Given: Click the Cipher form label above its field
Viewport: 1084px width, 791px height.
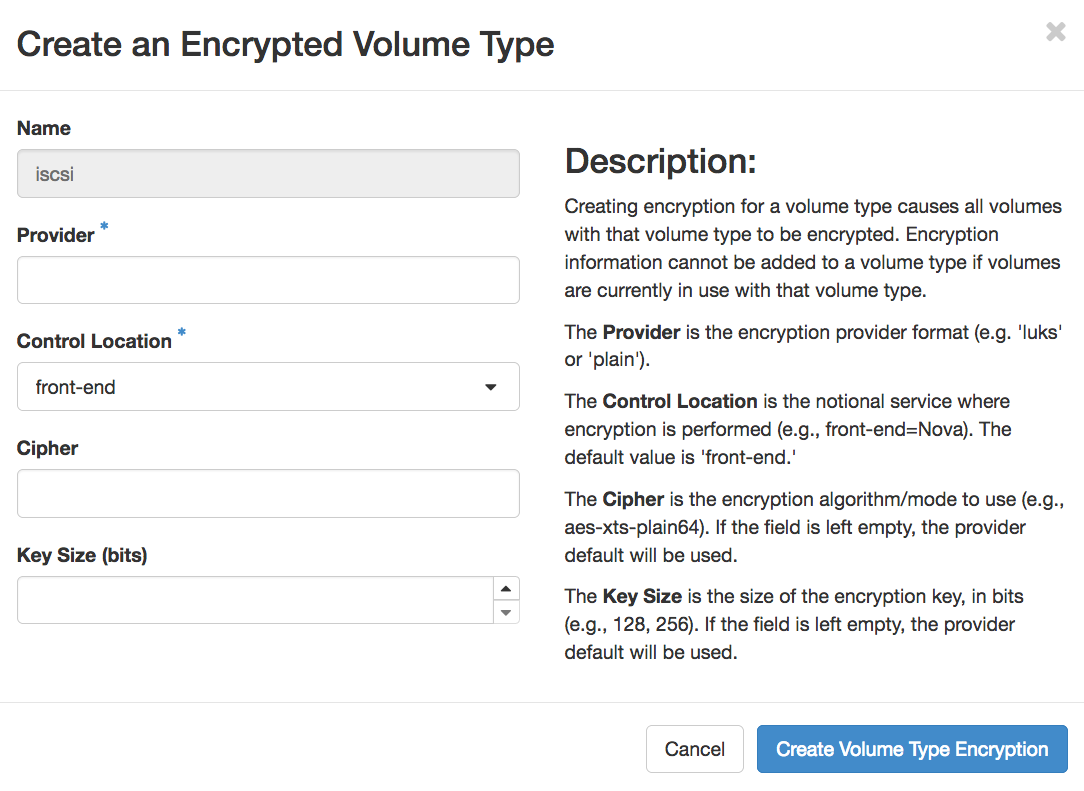Looking at the screenshot, I should pyautogui.click(x=48, y=448).
